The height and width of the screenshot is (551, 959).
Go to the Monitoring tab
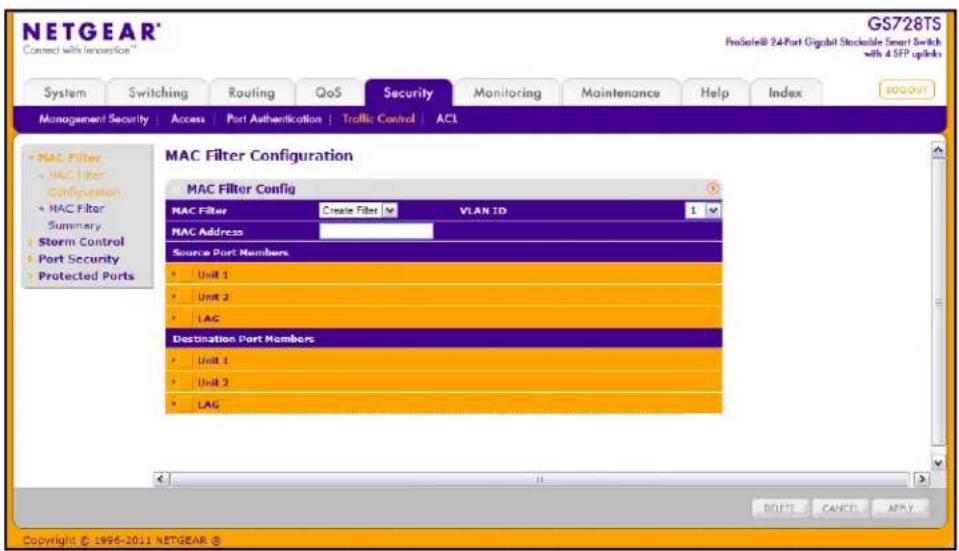(x=507, y=93)
